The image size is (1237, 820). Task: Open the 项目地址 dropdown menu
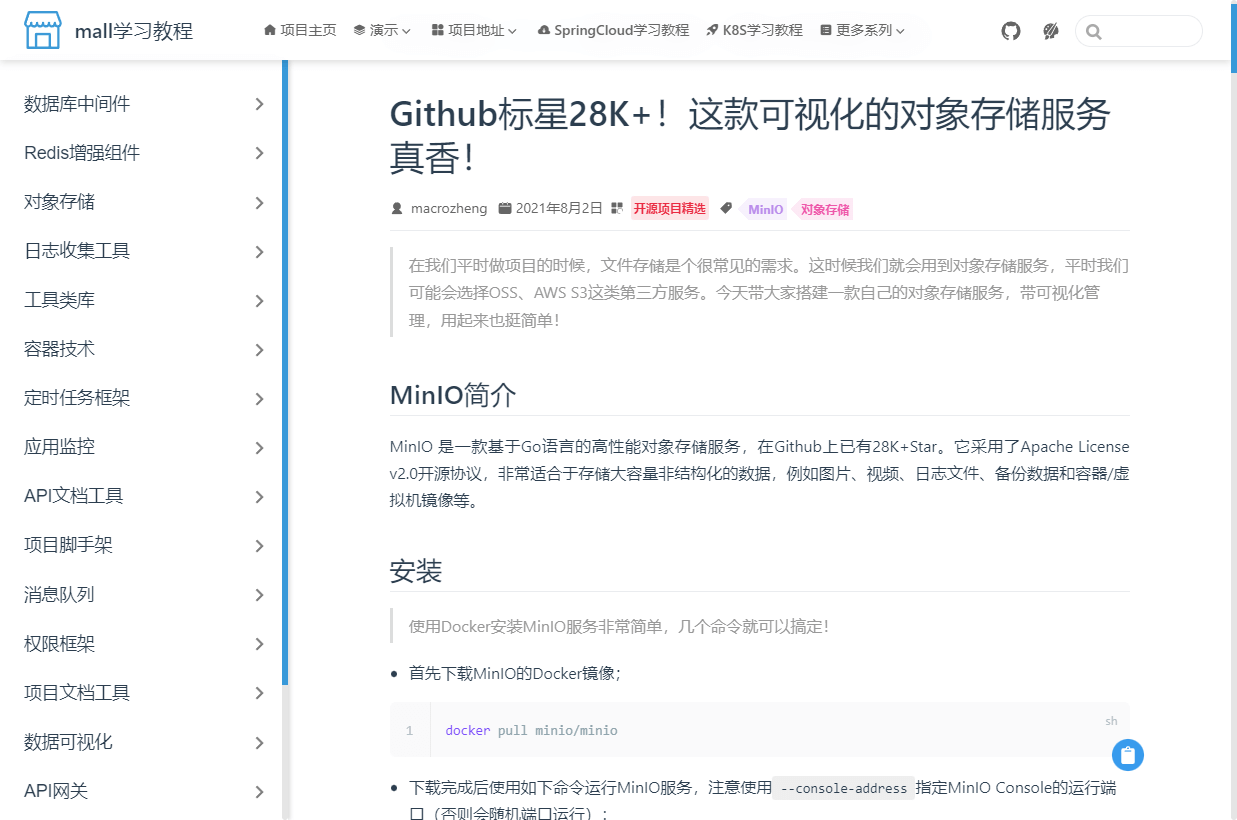474,30
